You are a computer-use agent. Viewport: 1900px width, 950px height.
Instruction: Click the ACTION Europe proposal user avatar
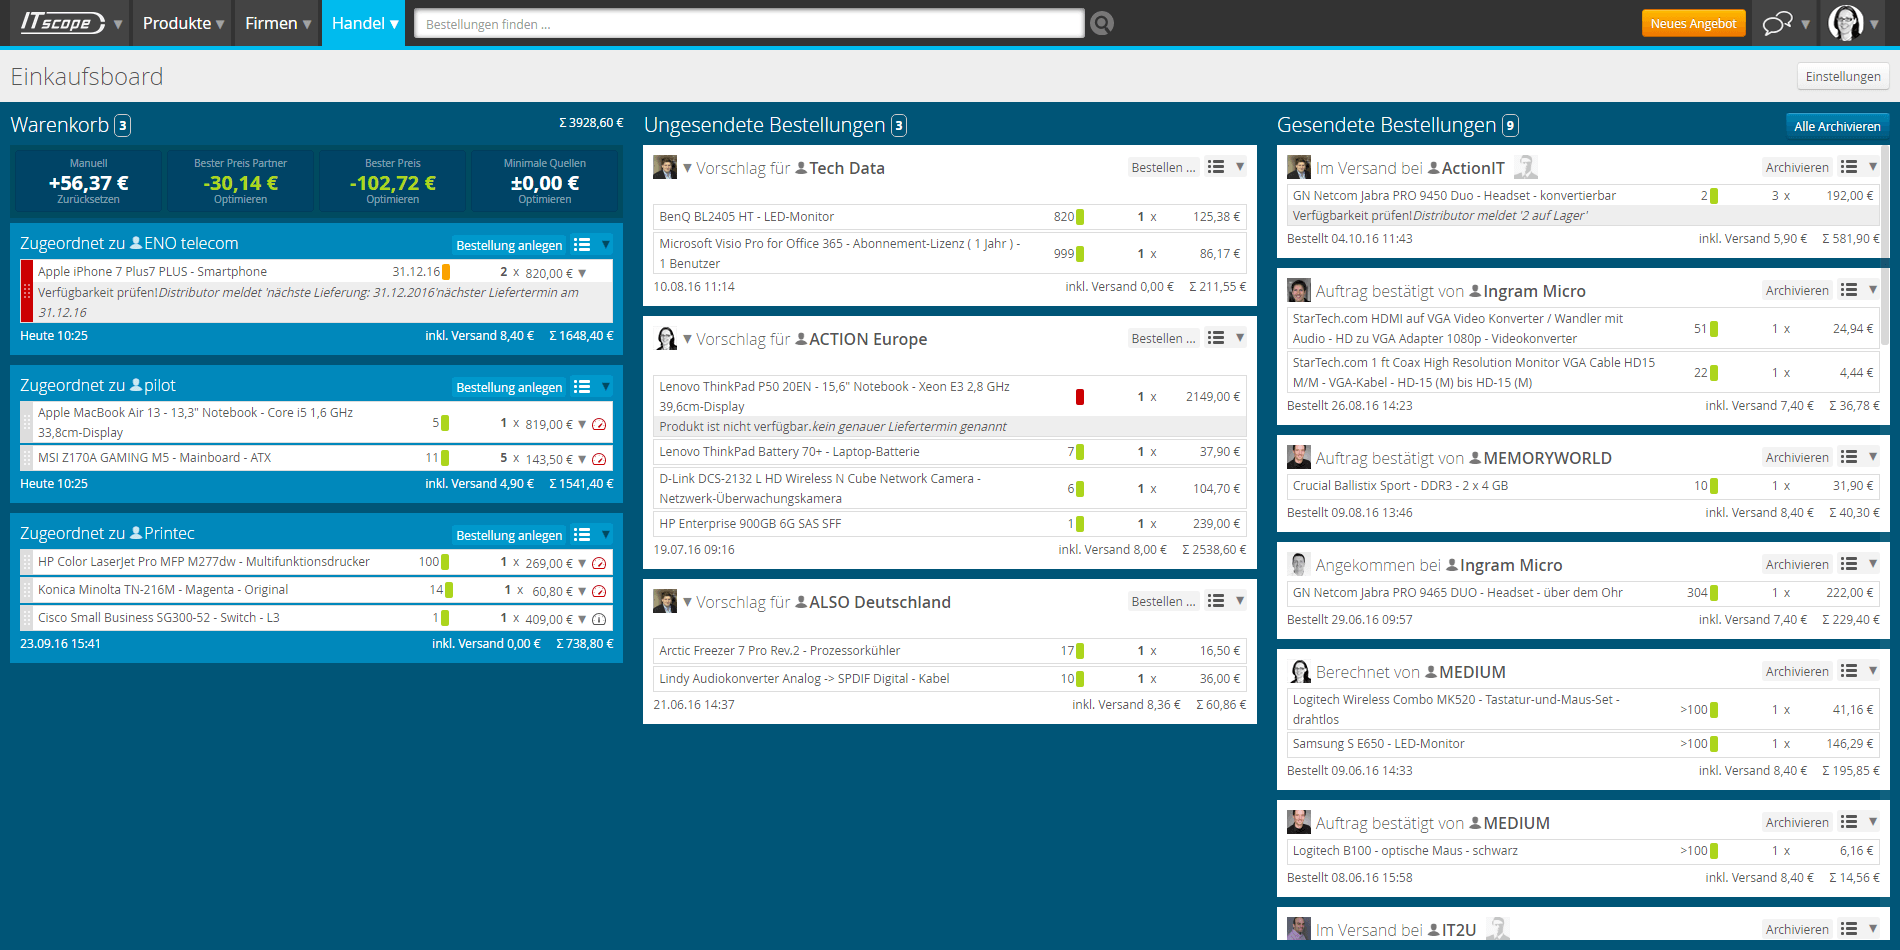pos(665,338)
